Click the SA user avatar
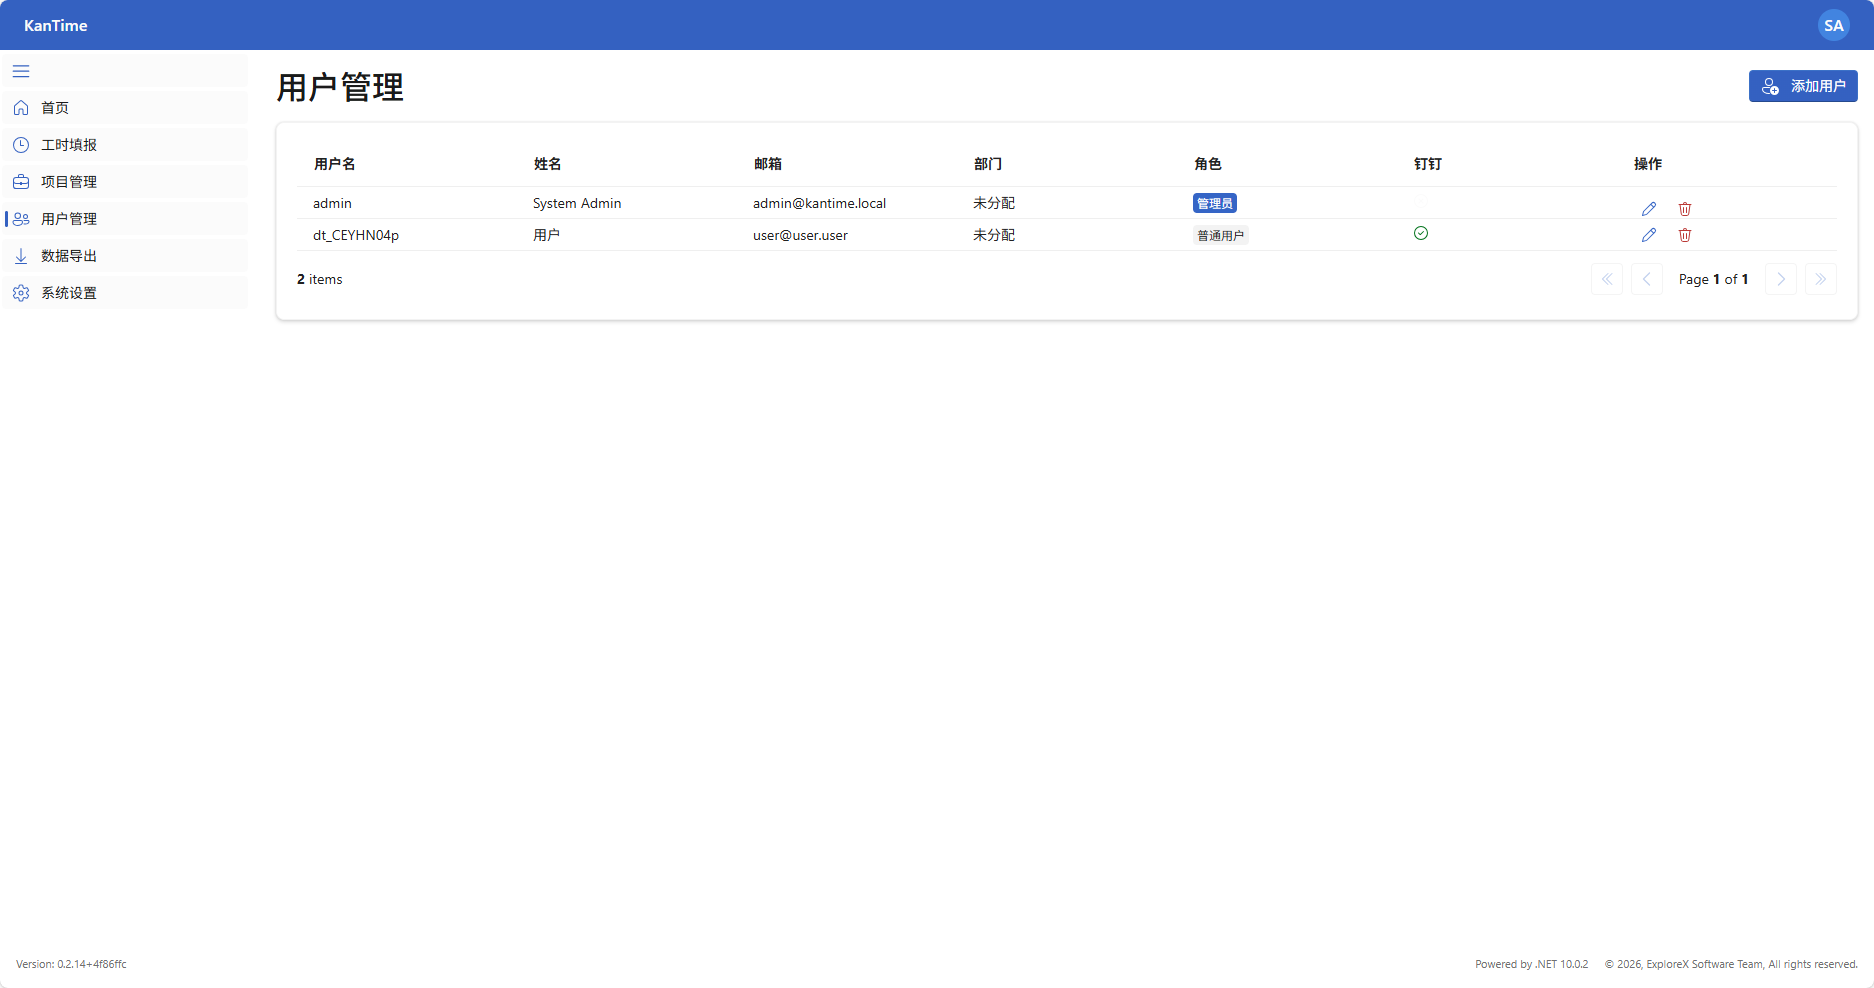Image resolution: width=1874 pixels, height=988 pixels. 1833,25
